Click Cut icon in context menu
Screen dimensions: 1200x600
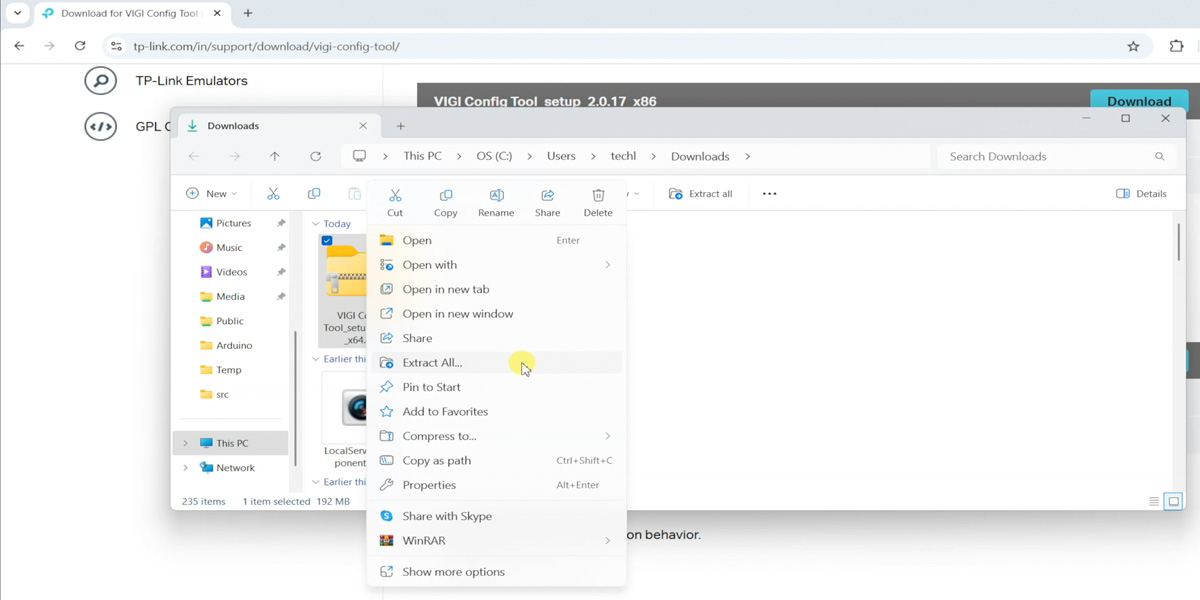point(395,195)
